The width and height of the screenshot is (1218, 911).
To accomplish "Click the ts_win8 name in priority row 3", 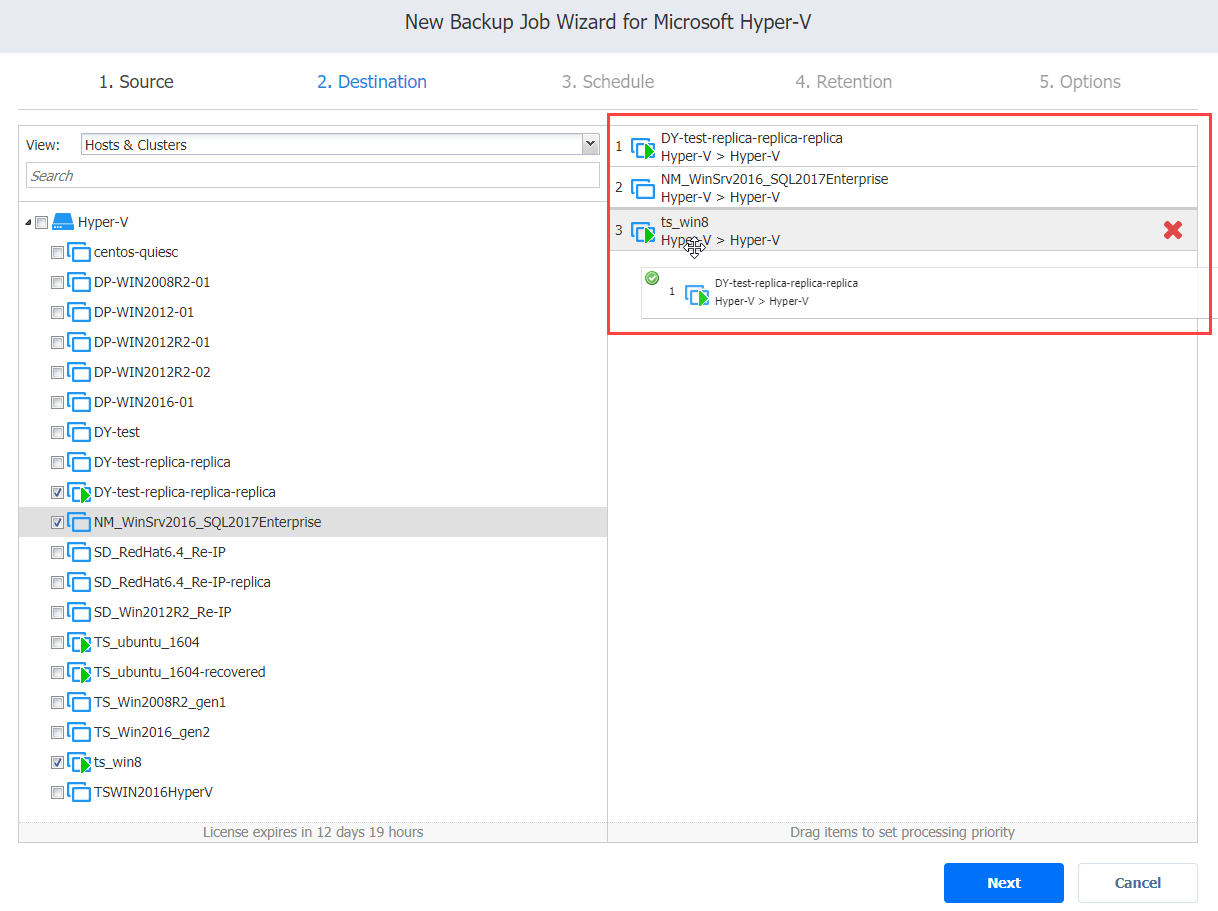I will 685,222.
